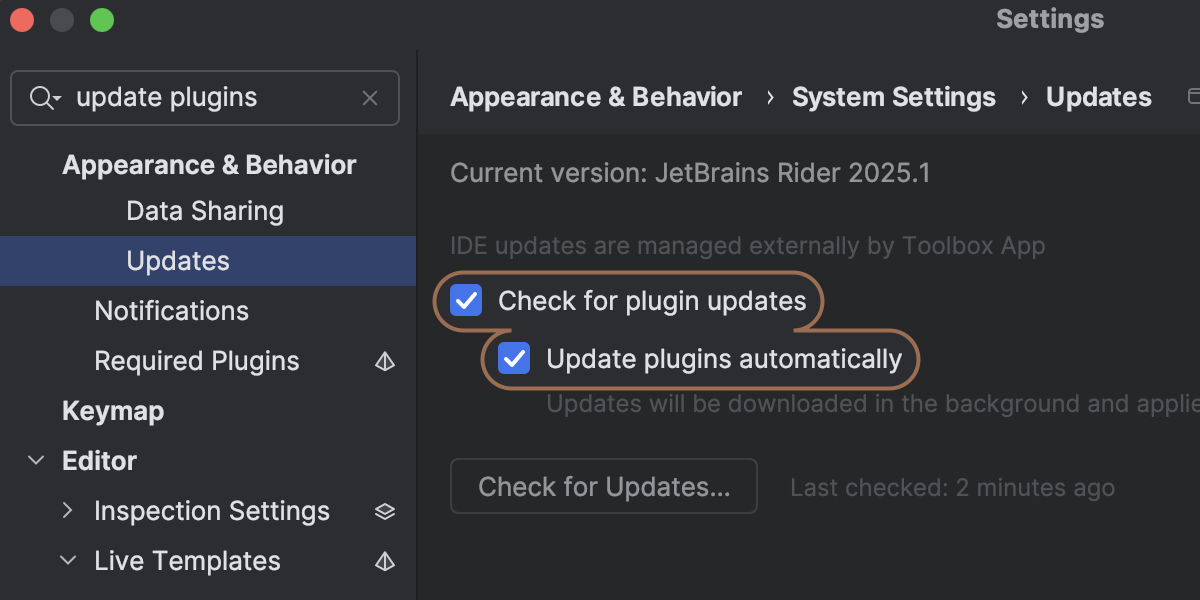Clear the settings search field text
This screenshot has height=600, width=1200.
pyautogui.click(x=370, y=98)
